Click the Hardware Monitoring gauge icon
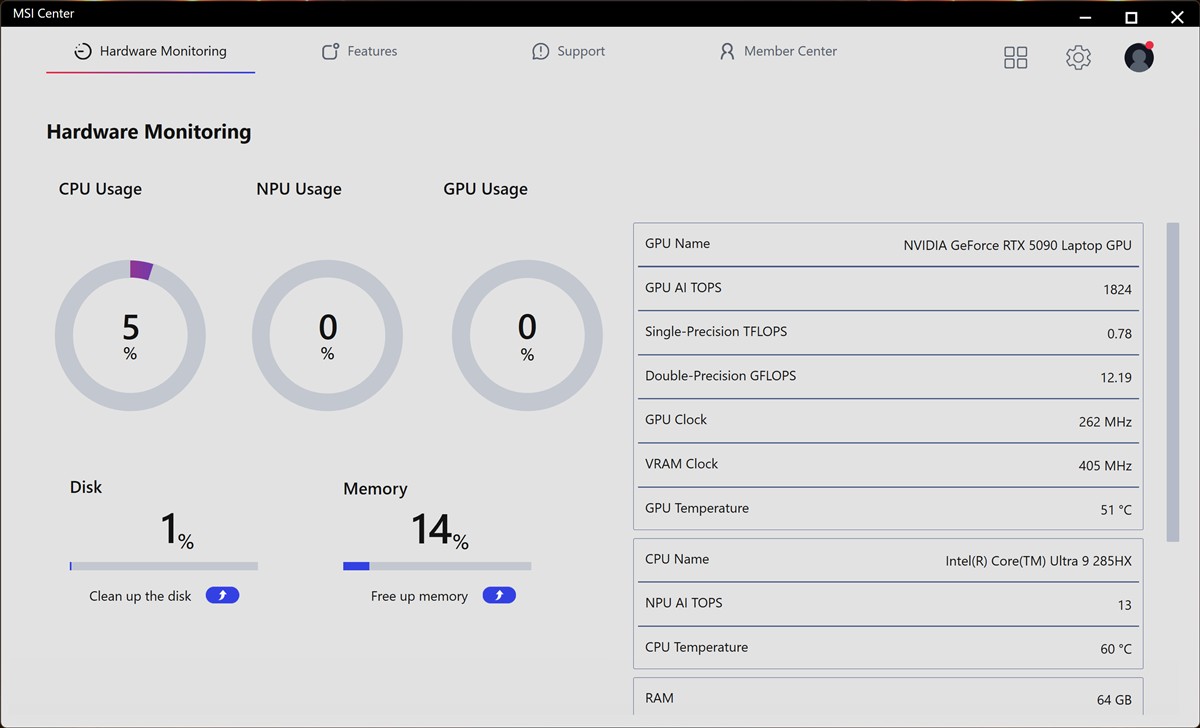 click(x=83, y=51)
